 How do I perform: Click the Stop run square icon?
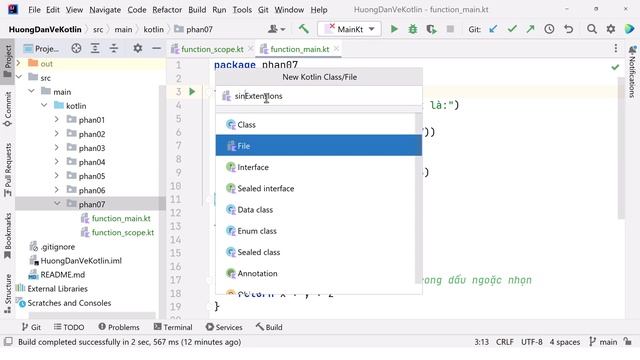point(450,29)
